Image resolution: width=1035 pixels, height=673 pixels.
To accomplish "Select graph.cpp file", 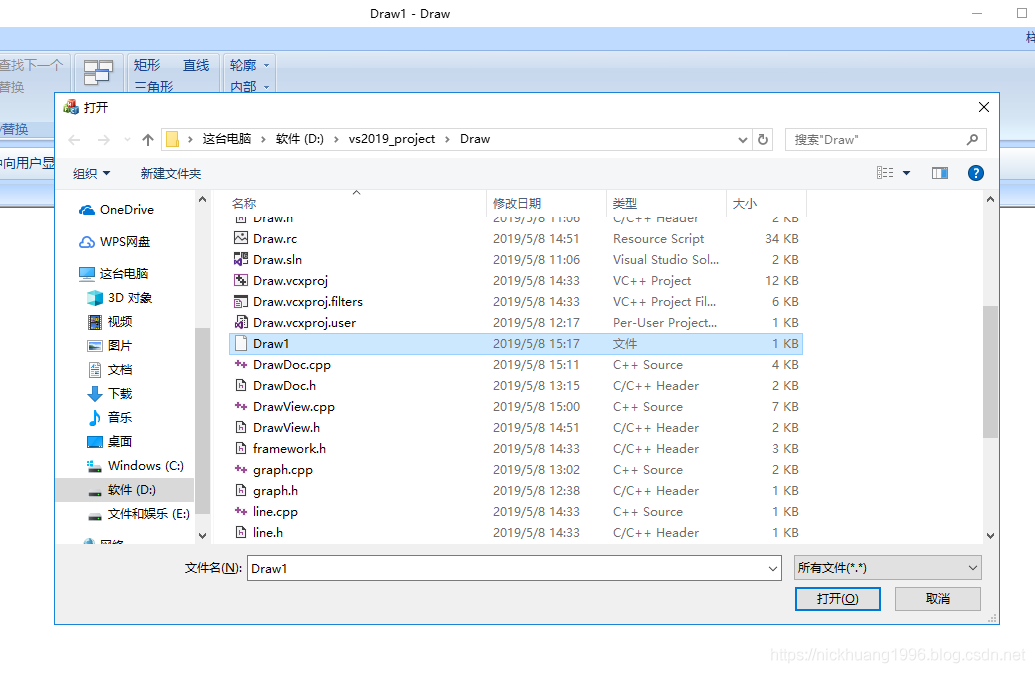I will pos(283,470).
